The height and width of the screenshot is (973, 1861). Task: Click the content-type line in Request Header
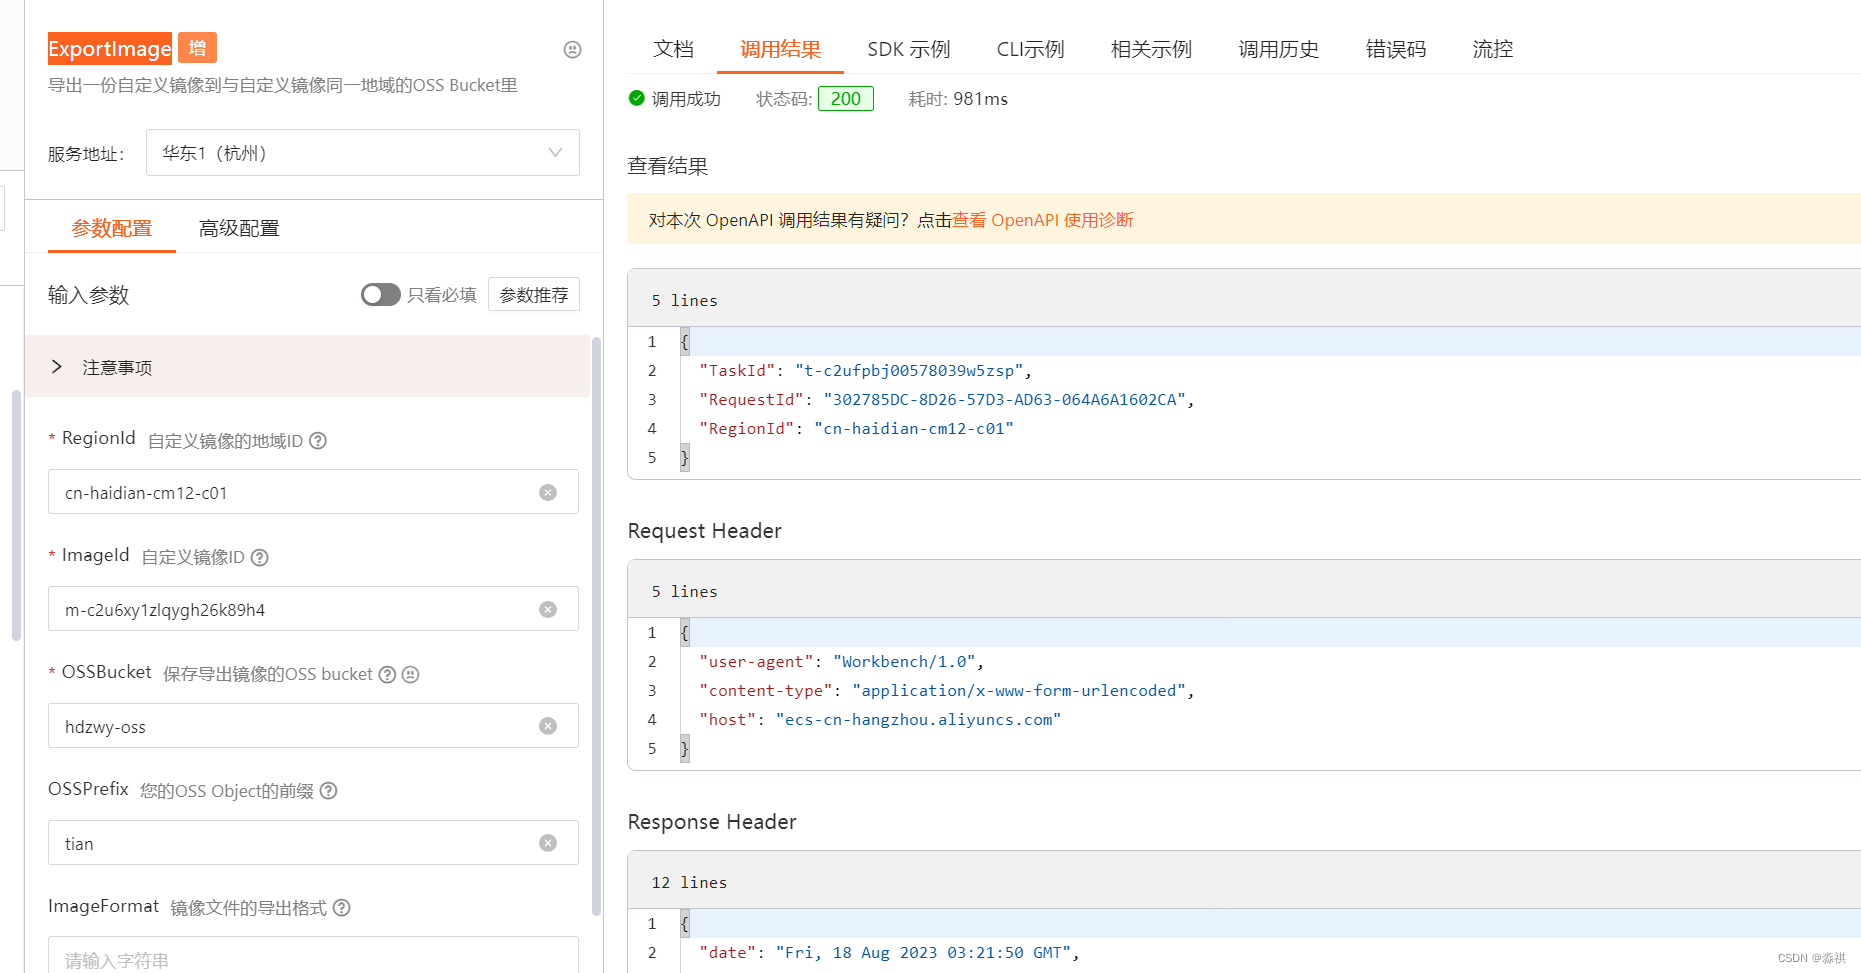(946, 690)
